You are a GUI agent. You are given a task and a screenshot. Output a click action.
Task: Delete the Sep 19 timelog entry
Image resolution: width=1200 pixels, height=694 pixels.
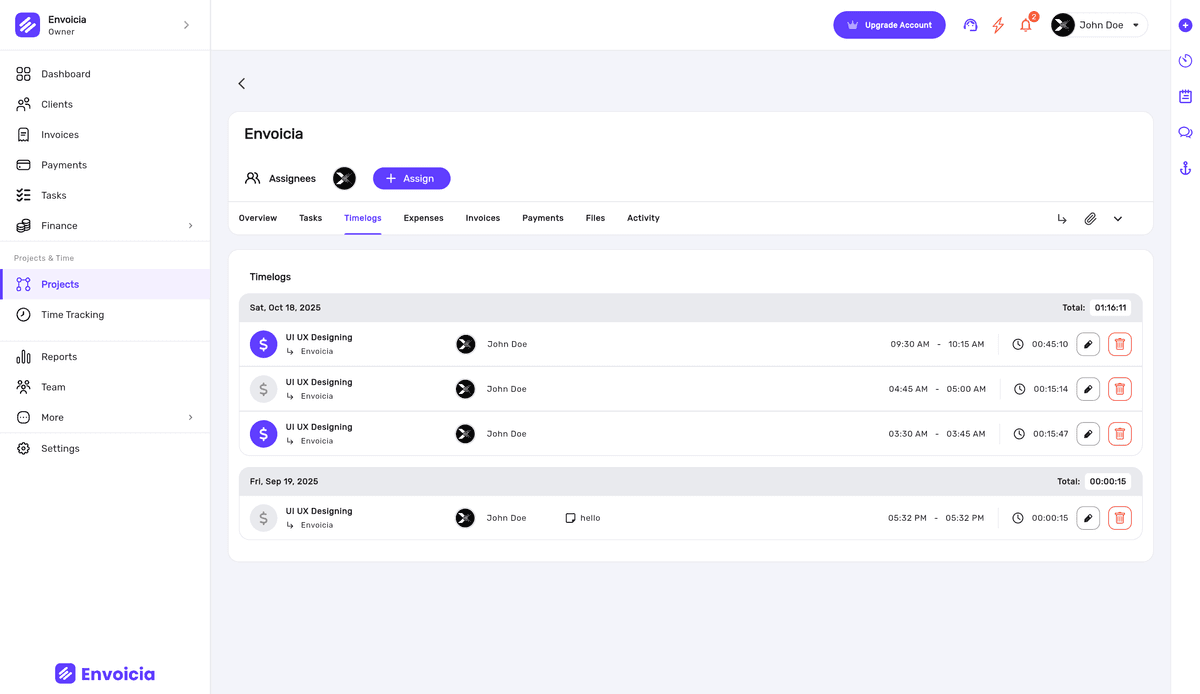click(1119, 517)
